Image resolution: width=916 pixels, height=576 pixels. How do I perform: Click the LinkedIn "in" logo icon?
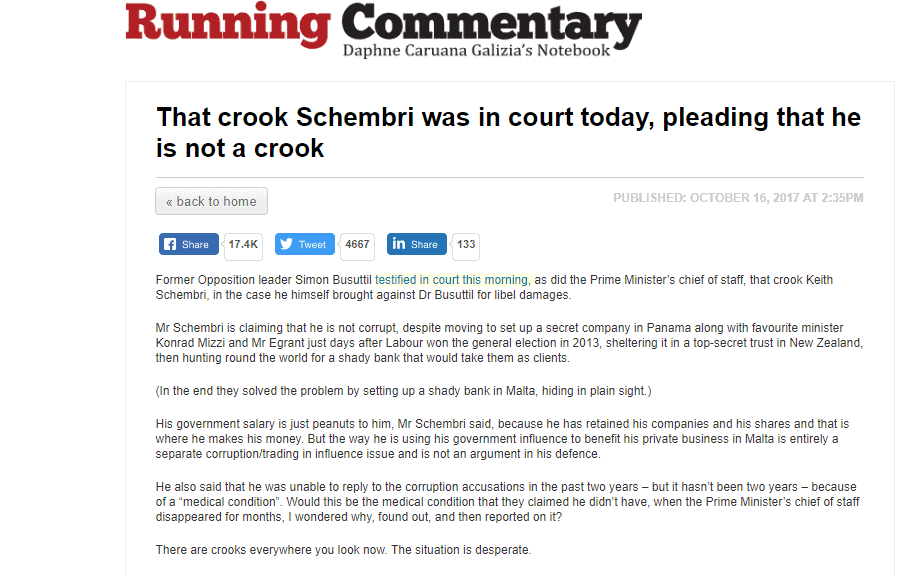pyautogui.click(x=399, y=245)
